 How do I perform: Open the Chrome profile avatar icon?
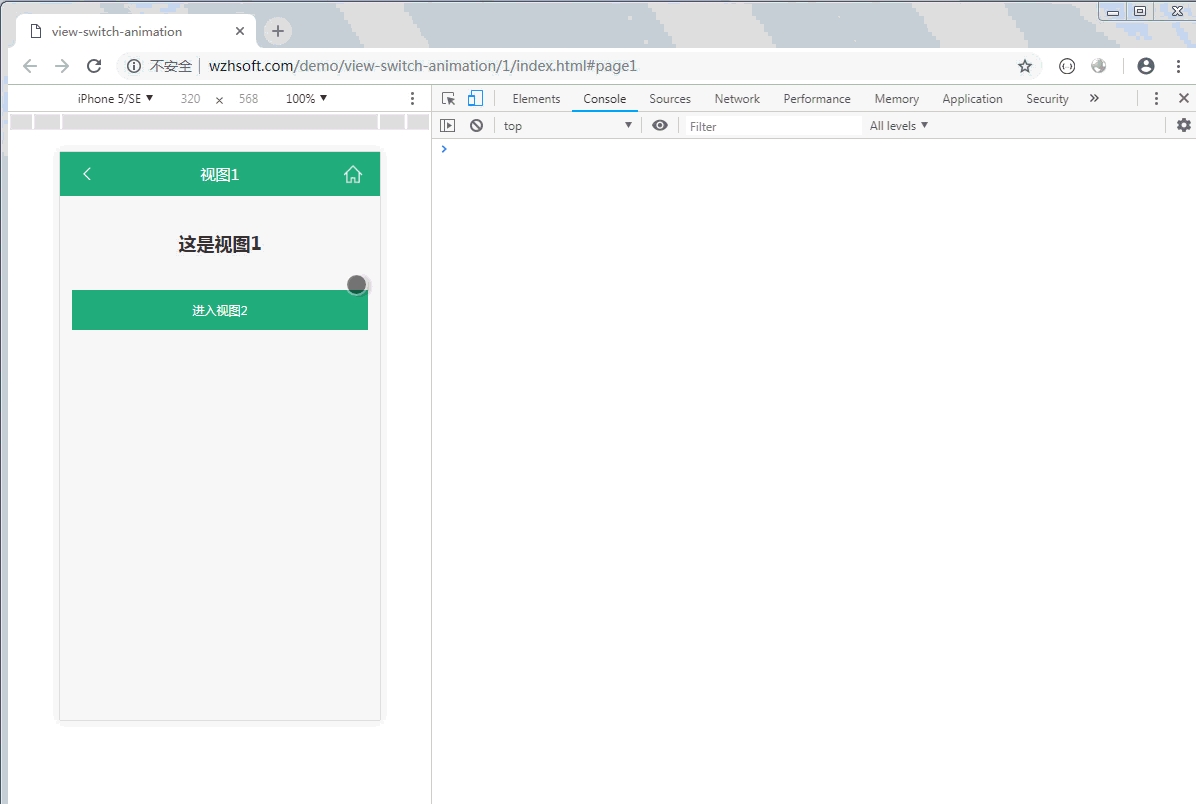click(1146, 66)
